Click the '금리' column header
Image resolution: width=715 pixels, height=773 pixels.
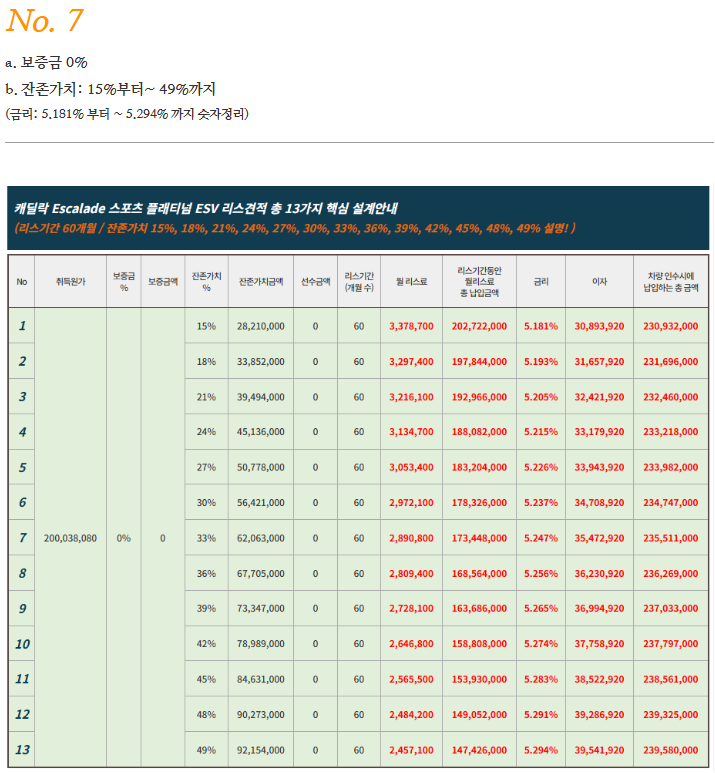(x=541, y=281)
